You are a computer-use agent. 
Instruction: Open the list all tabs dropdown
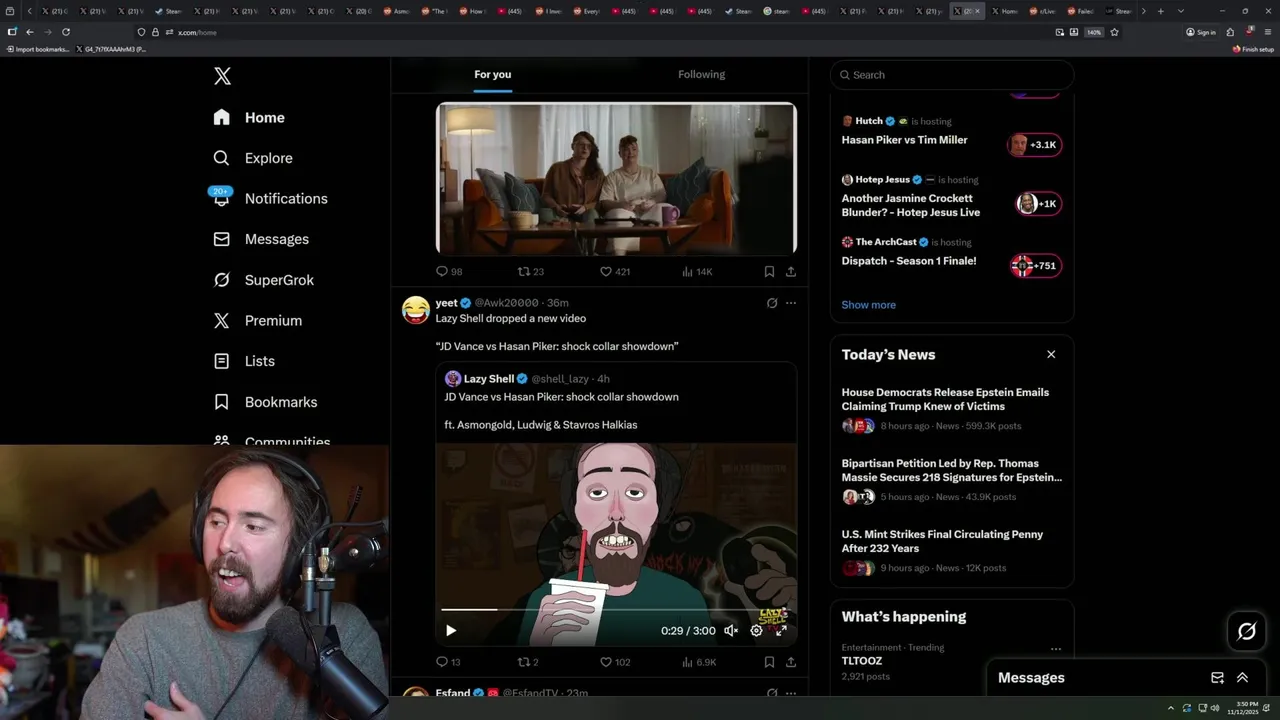tap(1181, 11)
